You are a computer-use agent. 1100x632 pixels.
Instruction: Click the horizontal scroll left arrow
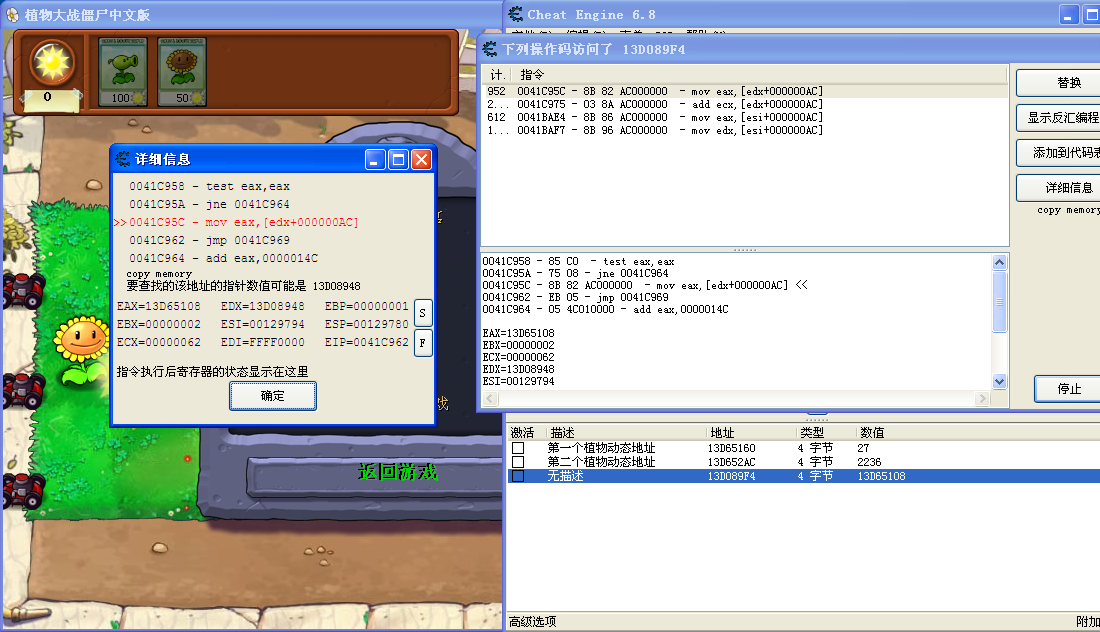click(490, 398)
